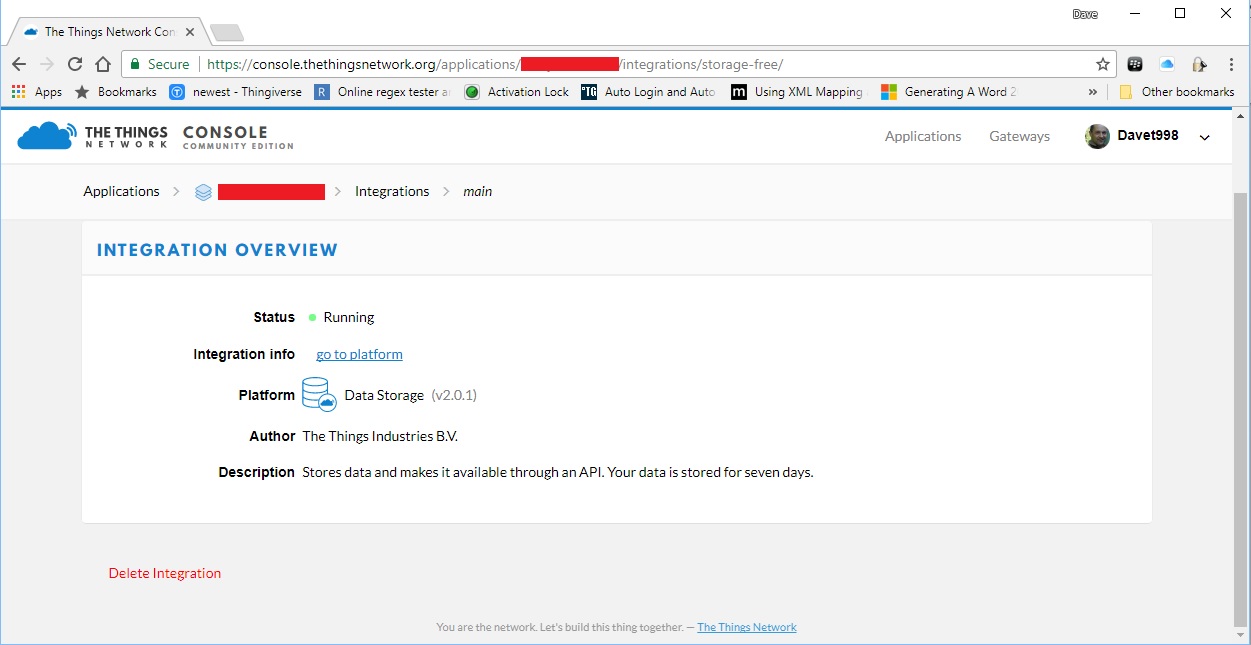
Task: Click the browser back arrow
Action: click(x=19, y=64)
